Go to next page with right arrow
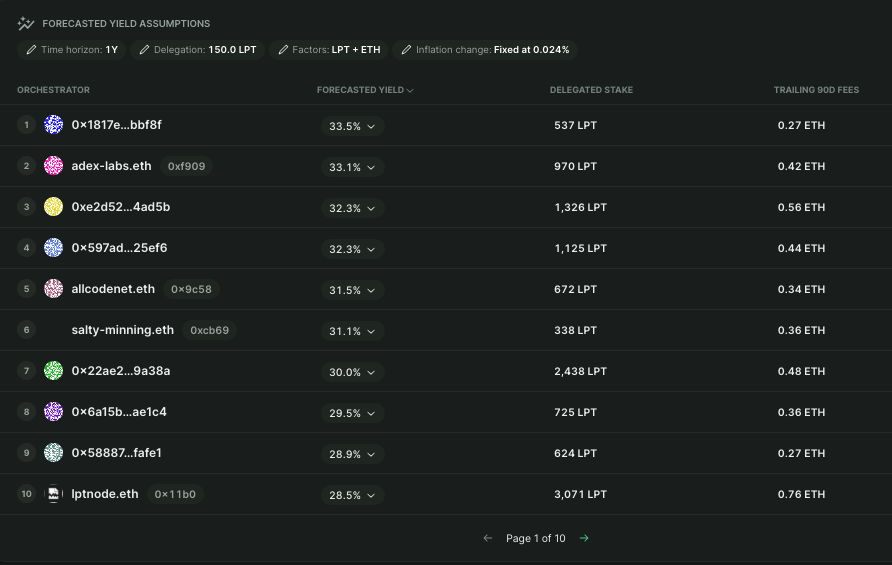Image resolution: width=892 pixels, height=565 pixels. coord(584,538)
